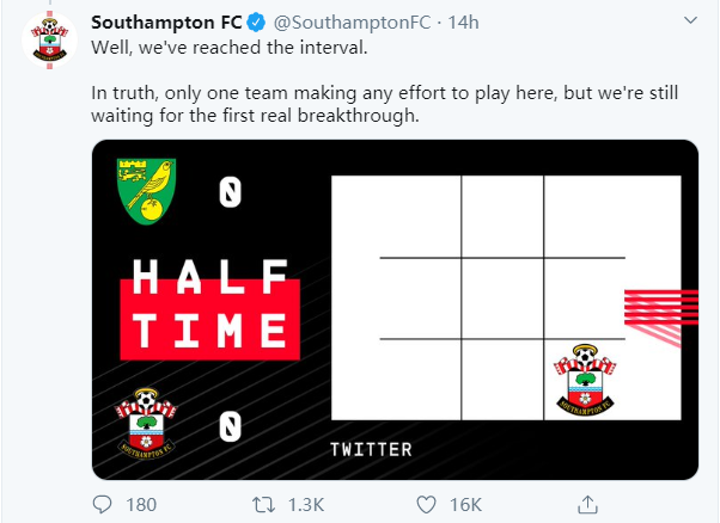720x523 pixels.
Task: Toggle the like heart on this tweet
Action: 426,504
